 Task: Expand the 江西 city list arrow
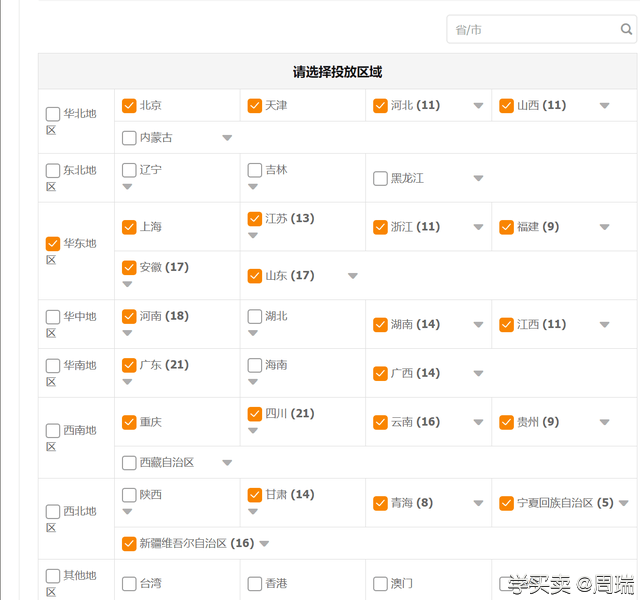pos(604,324)
